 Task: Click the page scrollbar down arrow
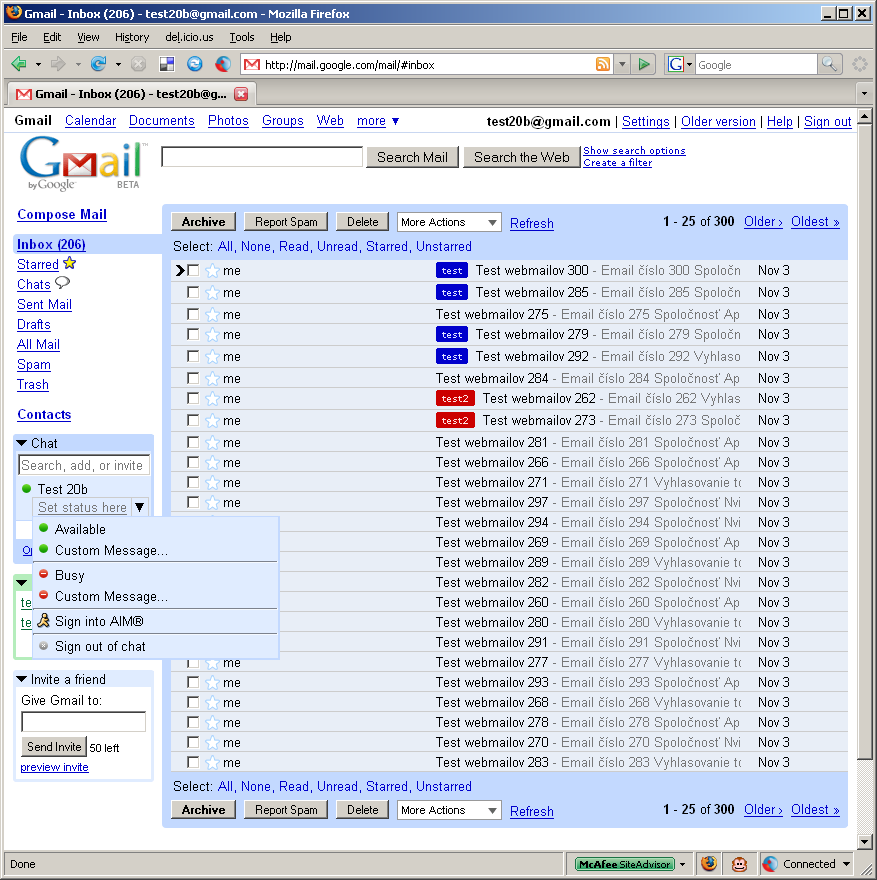point(865,841)
